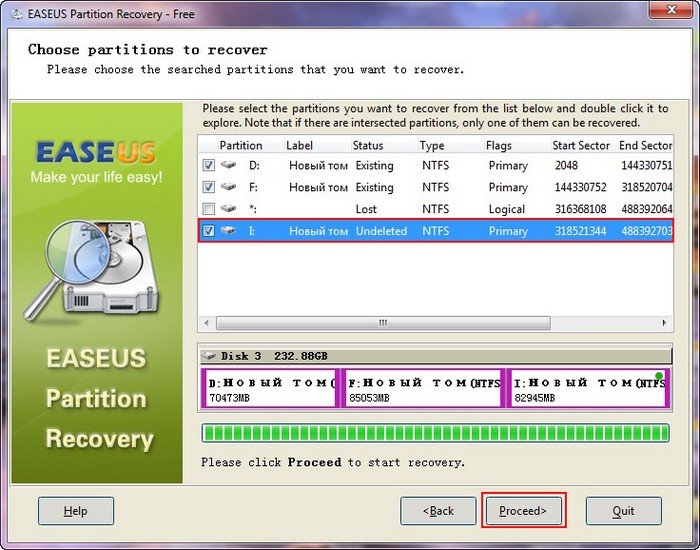700x550 pixels.
Task: Click start sector value '318521344'
Action: [x=580, y=231]
